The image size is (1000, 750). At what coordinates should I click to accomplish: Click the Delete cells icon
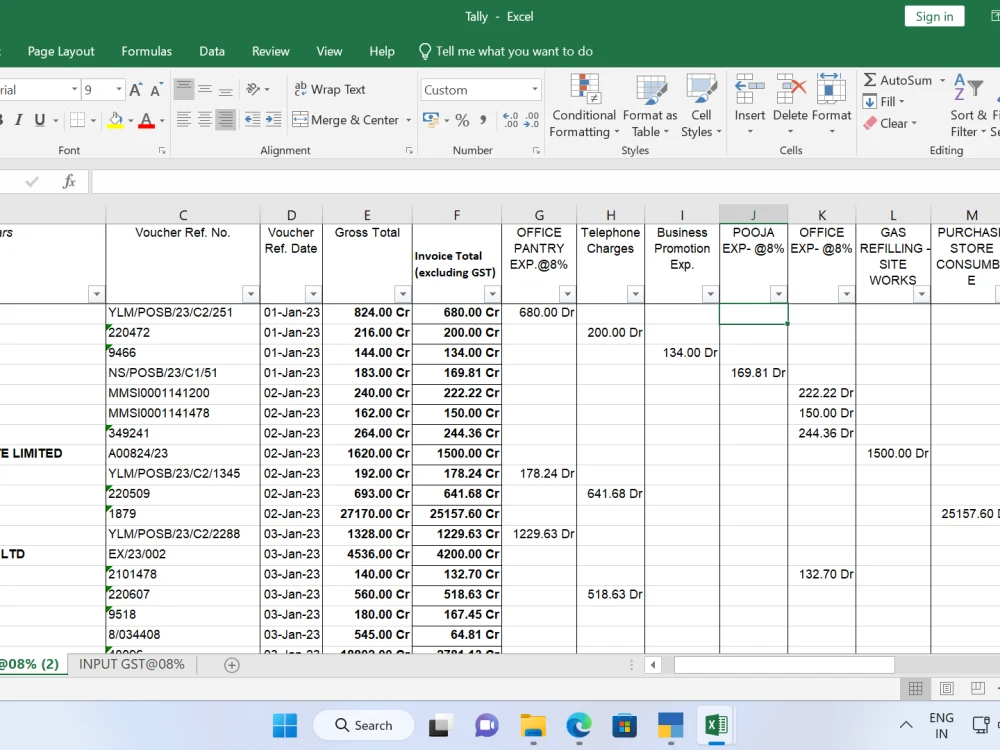pos(791,89)
